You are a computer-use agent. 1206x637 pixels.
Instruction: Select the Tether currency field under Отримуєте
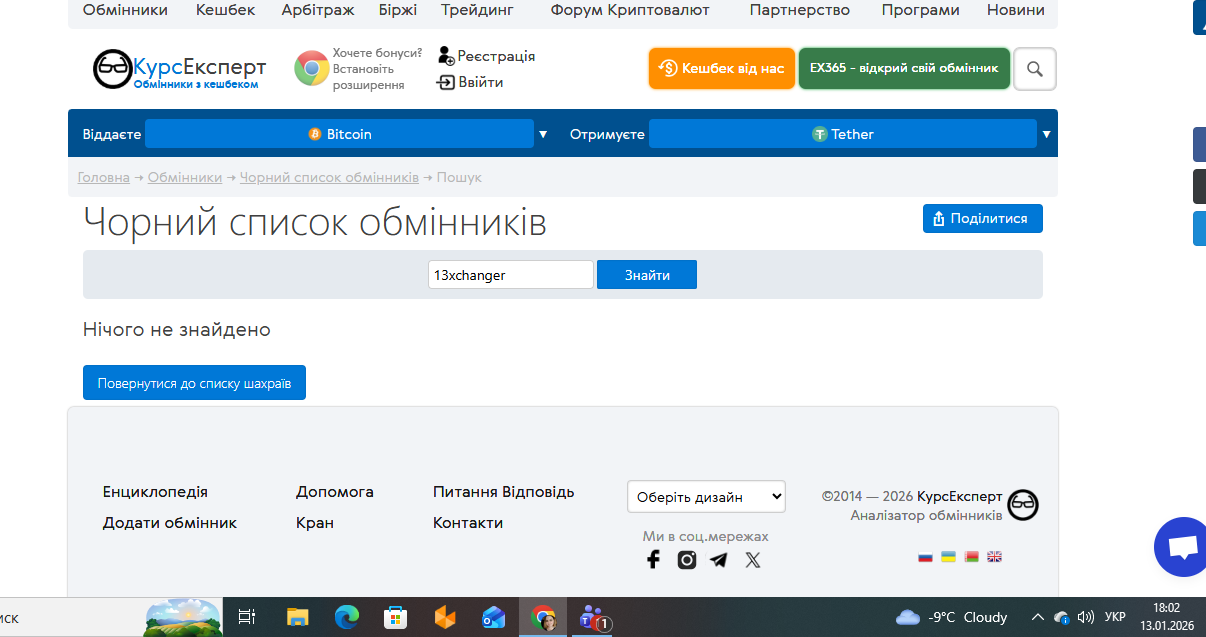[843, 134]
